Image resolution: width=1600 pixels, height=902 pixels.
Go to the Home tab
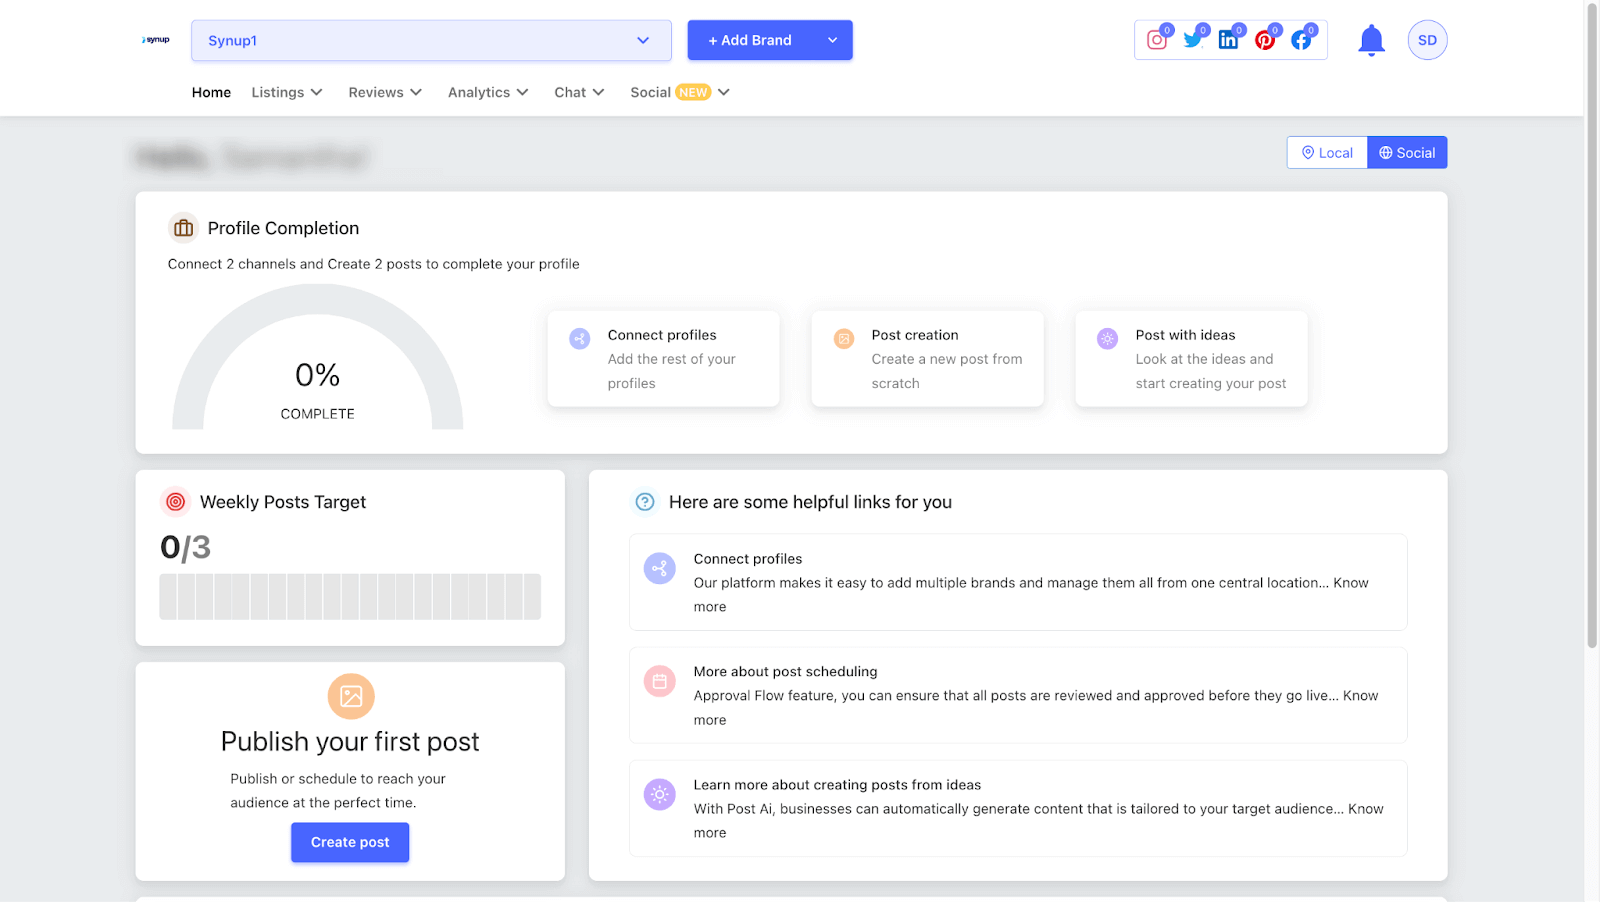pyautogui.click(x=211, y=92)
